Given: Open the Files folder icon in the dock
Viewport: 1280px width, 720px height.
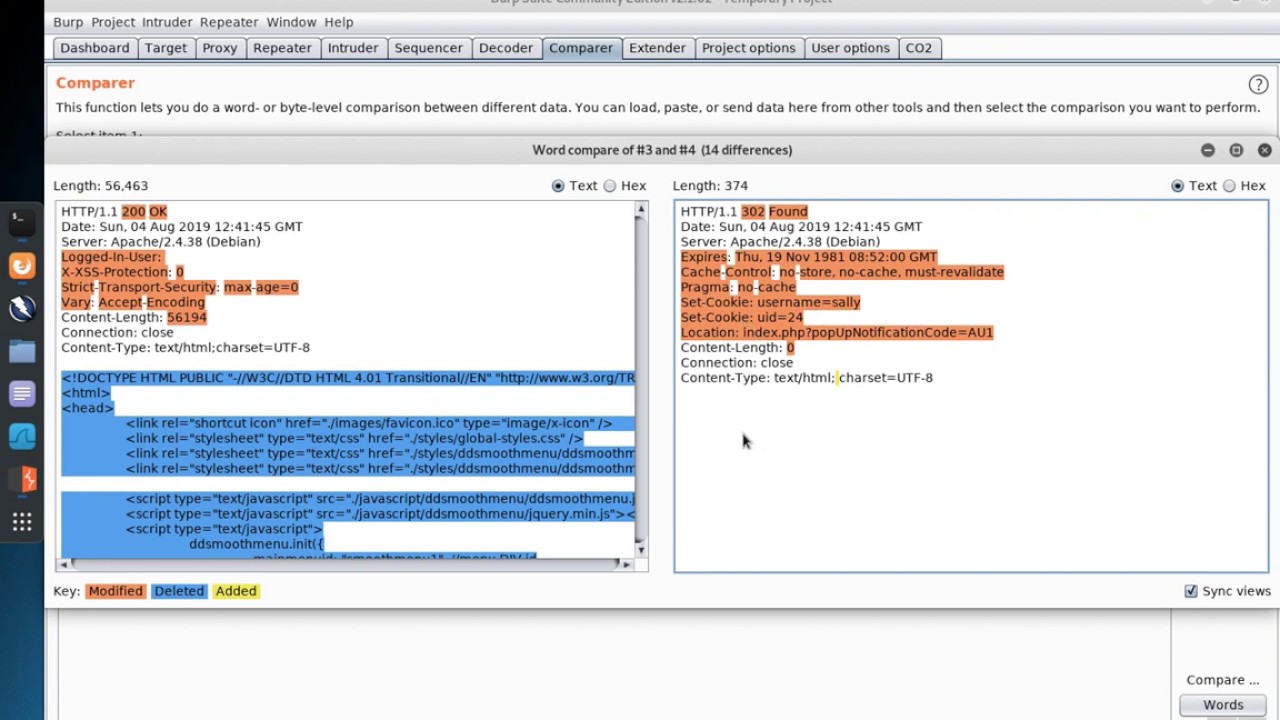Looking at the screenshot, I should point(22,351).
